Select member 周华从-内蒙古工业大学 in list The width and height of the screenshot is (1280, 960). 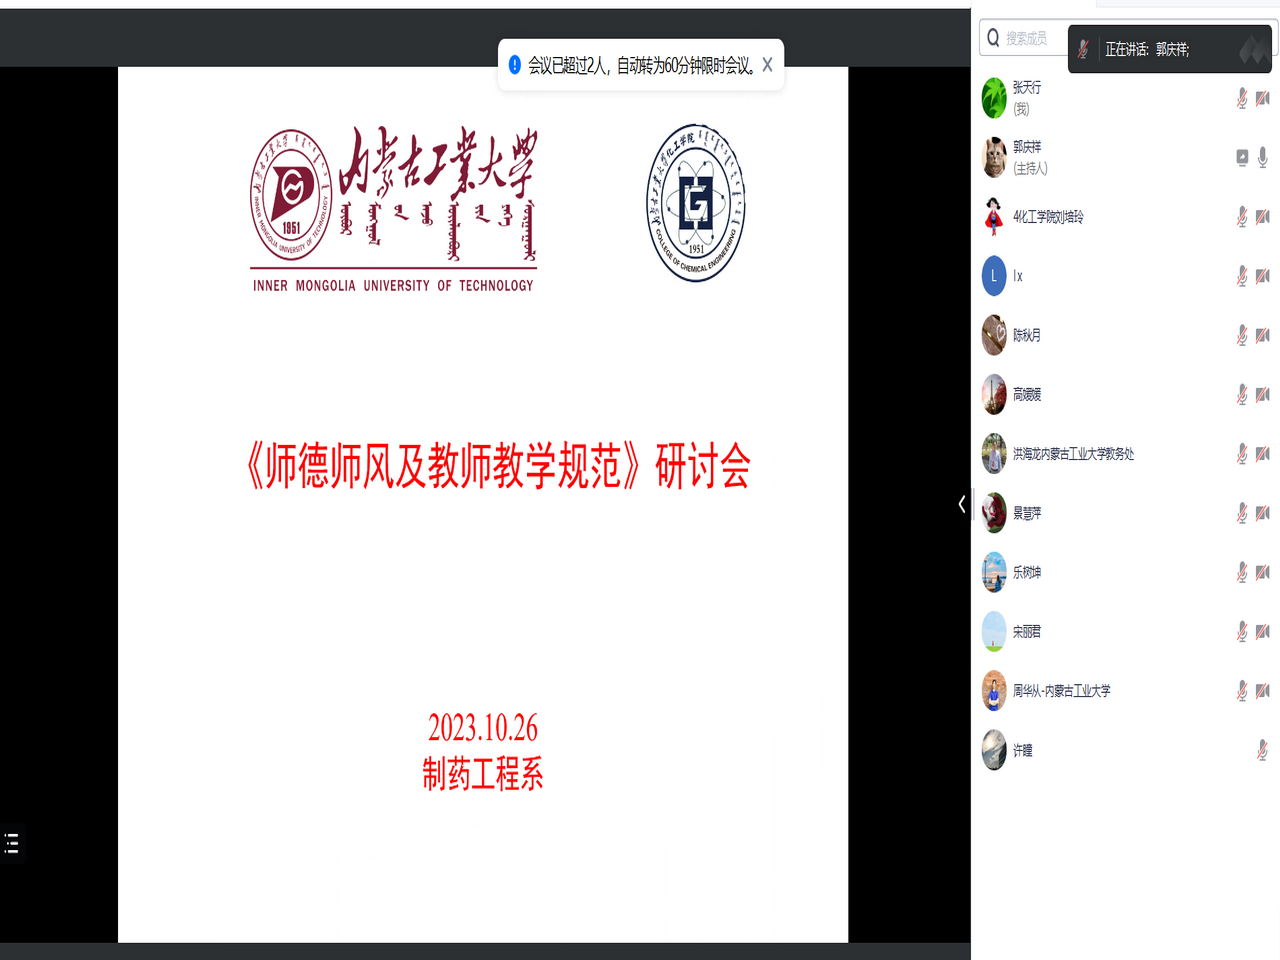[1061, 691]
